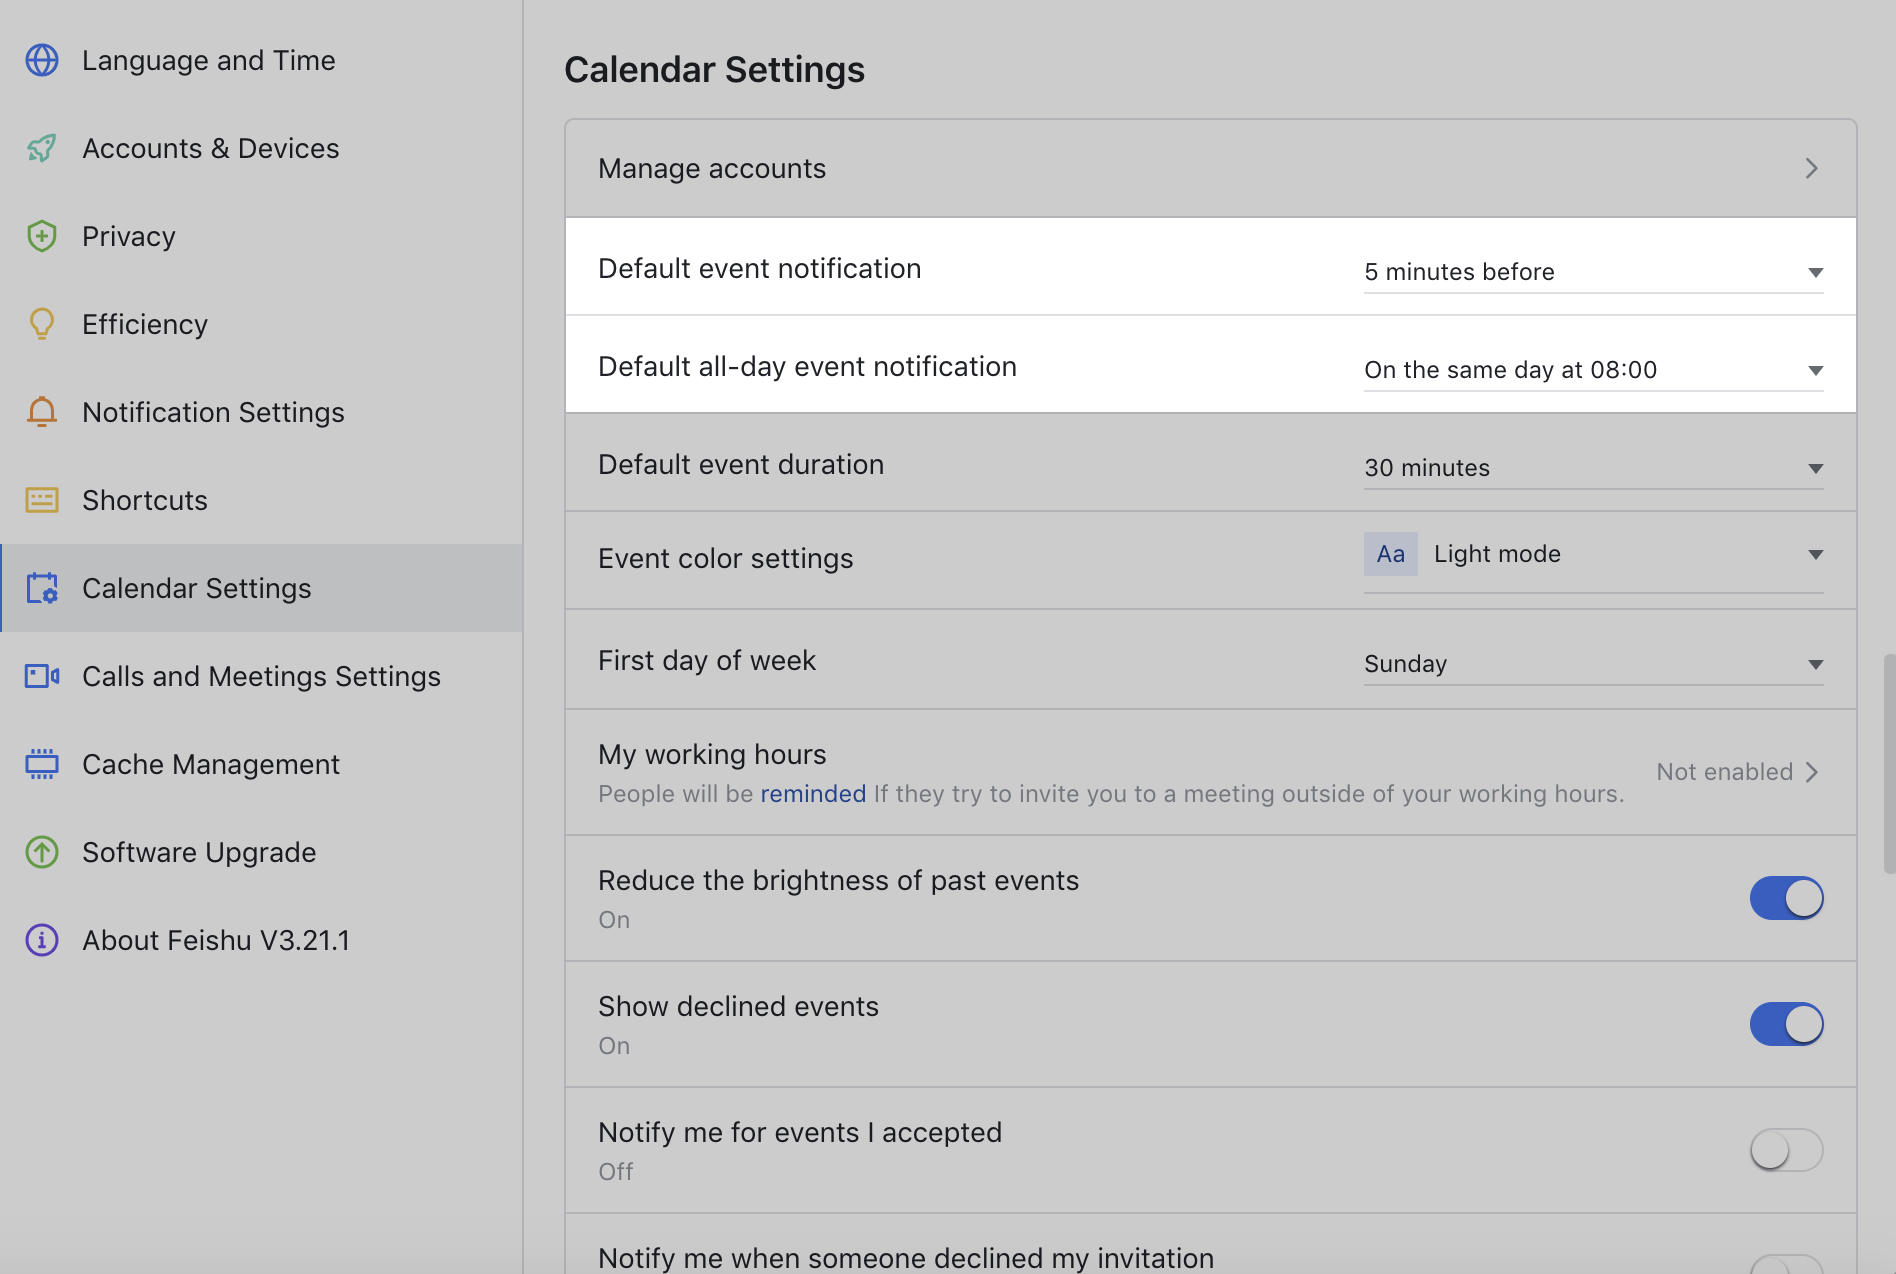Go to Privacy settings
Viewport: 1896px width, 1274px height.
point(261,236)
